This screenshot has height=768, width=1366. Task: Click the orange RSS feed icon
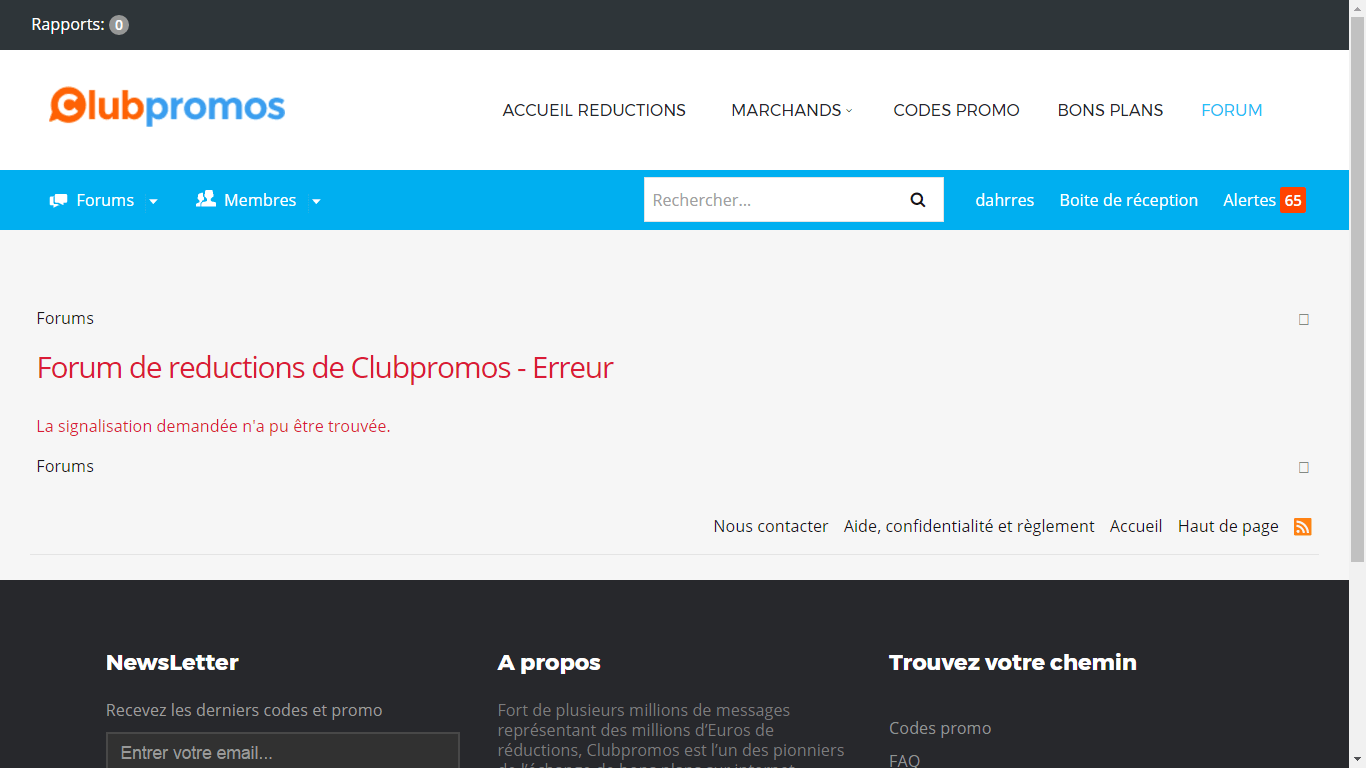[x=1302, y=526]
